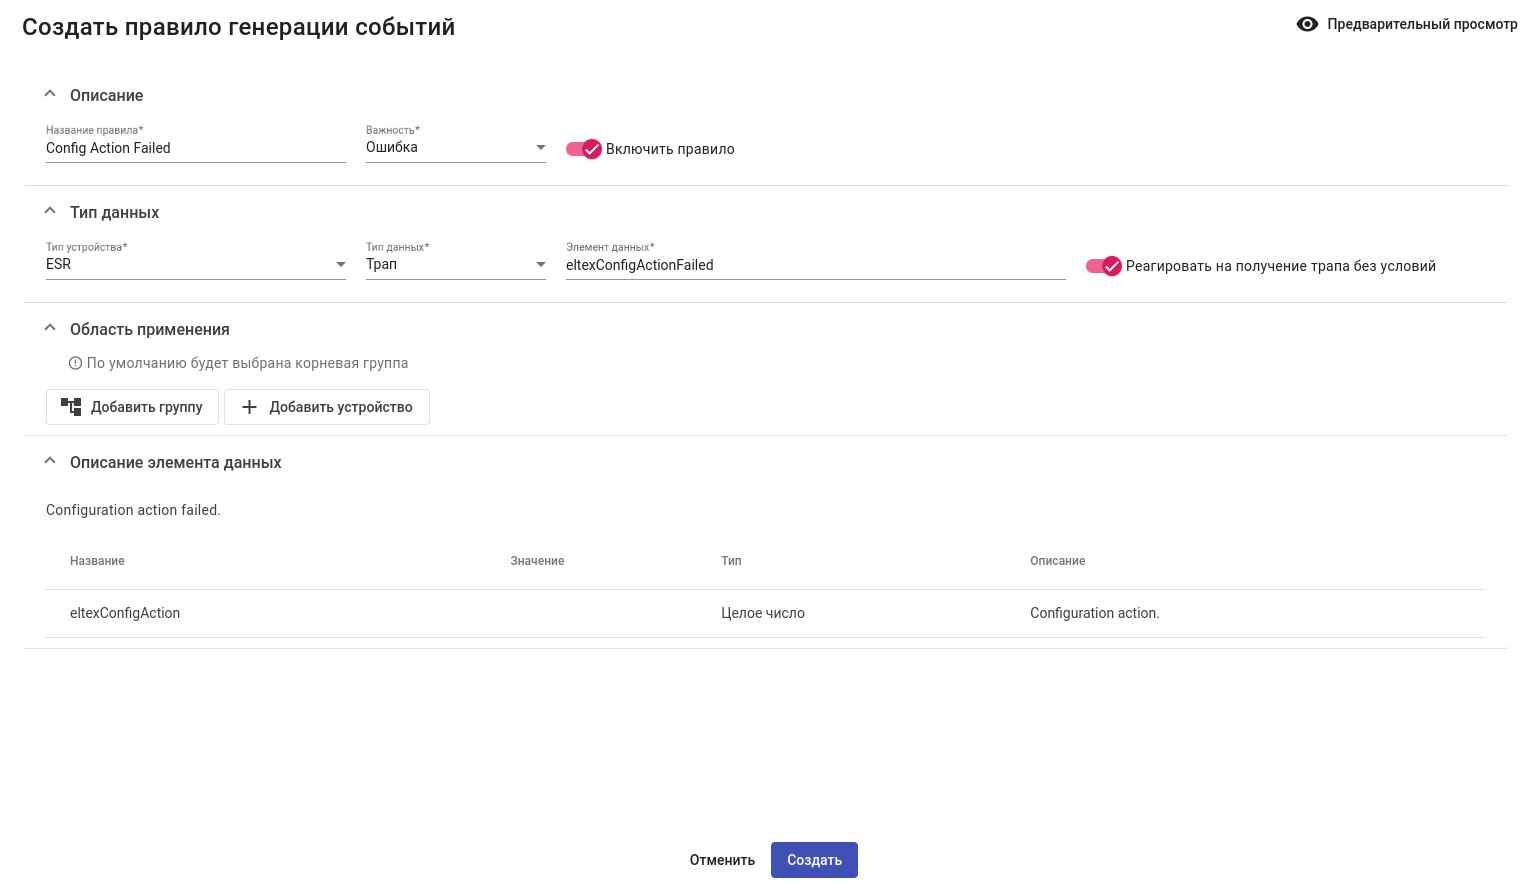Collapse Описание элемента данных section
Image resolution: width=1533 pixels, height=884 pixels.
(50, 461)
